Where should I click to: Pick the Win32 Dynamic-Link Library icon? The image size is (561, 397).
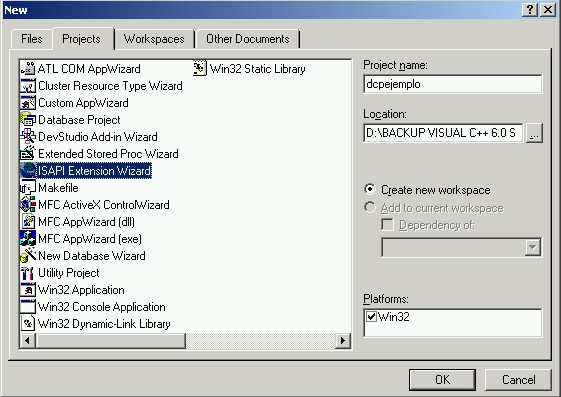(28, 324)
